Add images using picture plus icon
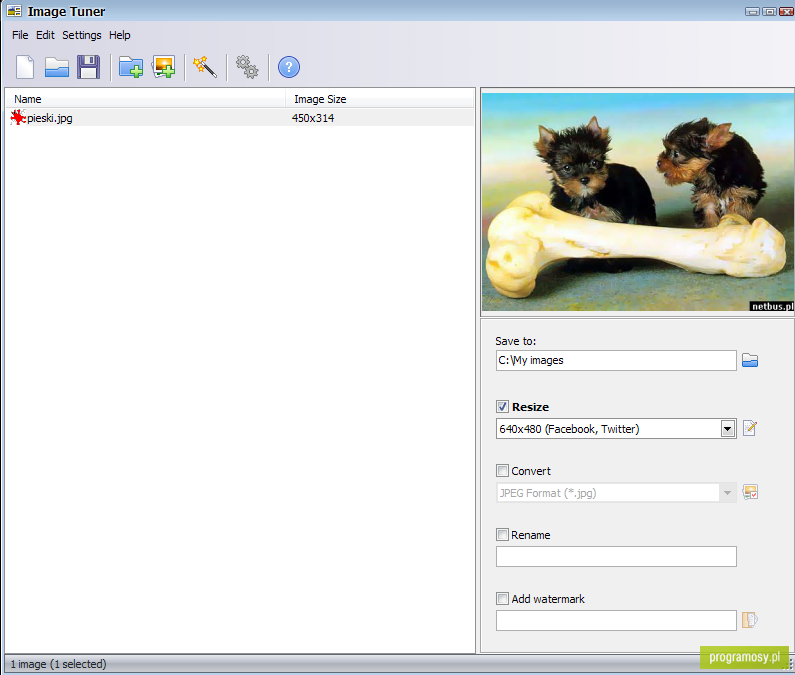This screenshot has width=795, height=675. coord(164,67)
